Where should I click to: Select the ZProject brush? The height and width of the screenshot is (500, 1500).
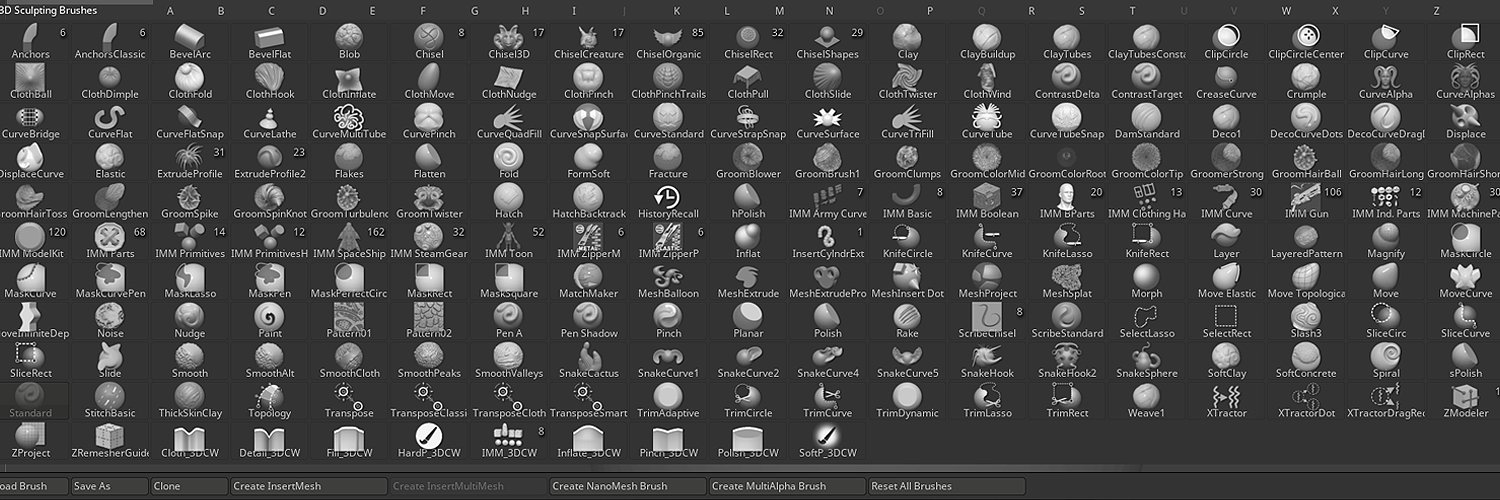pyautogui.click(x=30, y=442)
